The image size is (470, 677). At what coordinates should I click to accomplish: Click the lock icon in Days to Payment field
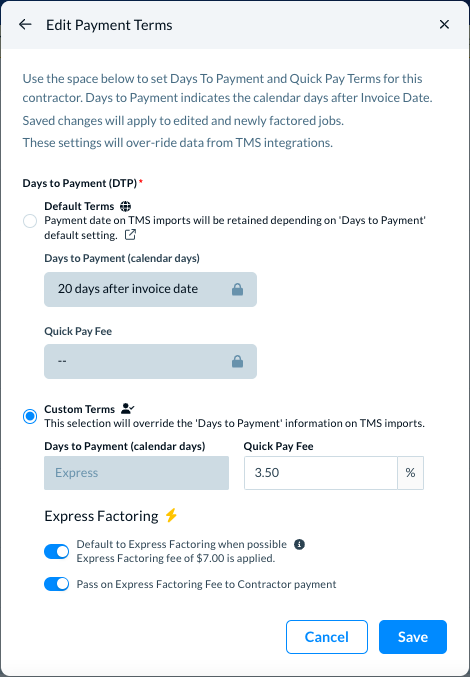[x=237, y=289]
